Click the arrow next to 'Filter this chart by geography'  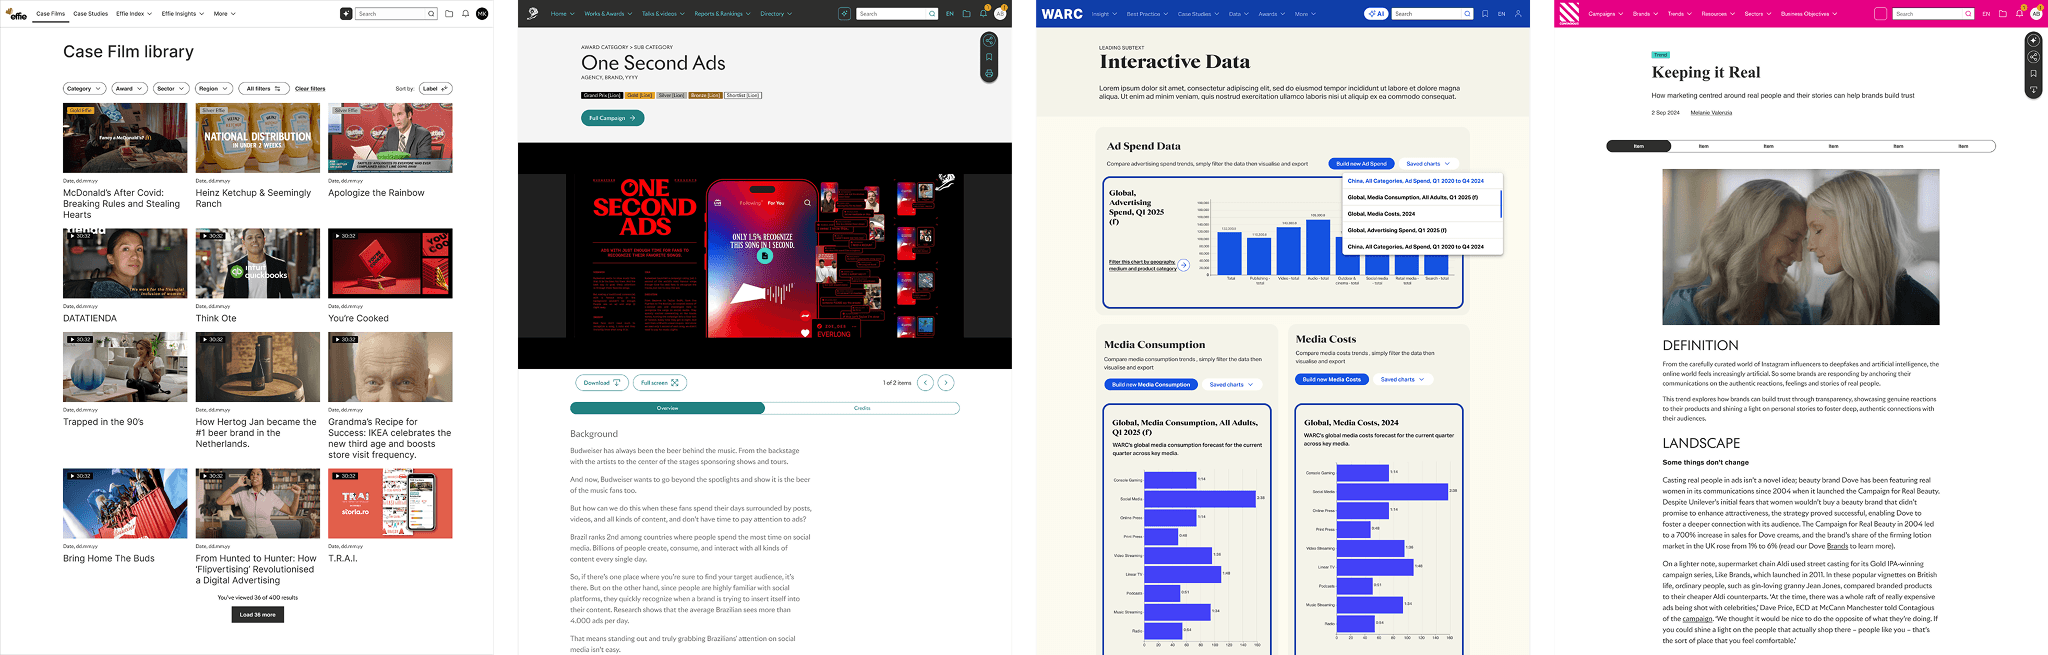coord(1184,265)
